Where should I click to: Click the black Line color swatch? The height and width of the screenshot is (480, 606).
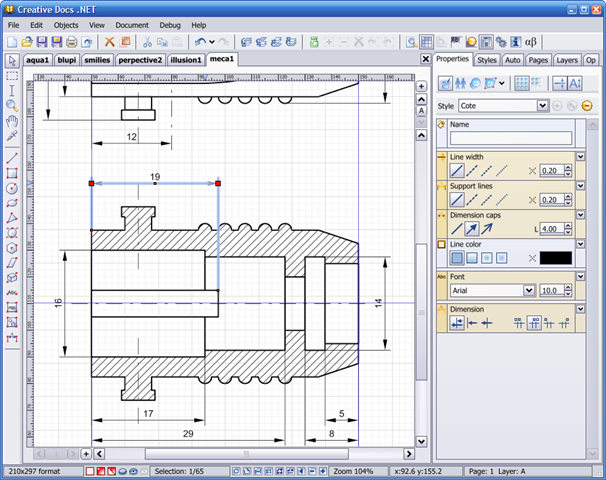(x=555, y=258)
